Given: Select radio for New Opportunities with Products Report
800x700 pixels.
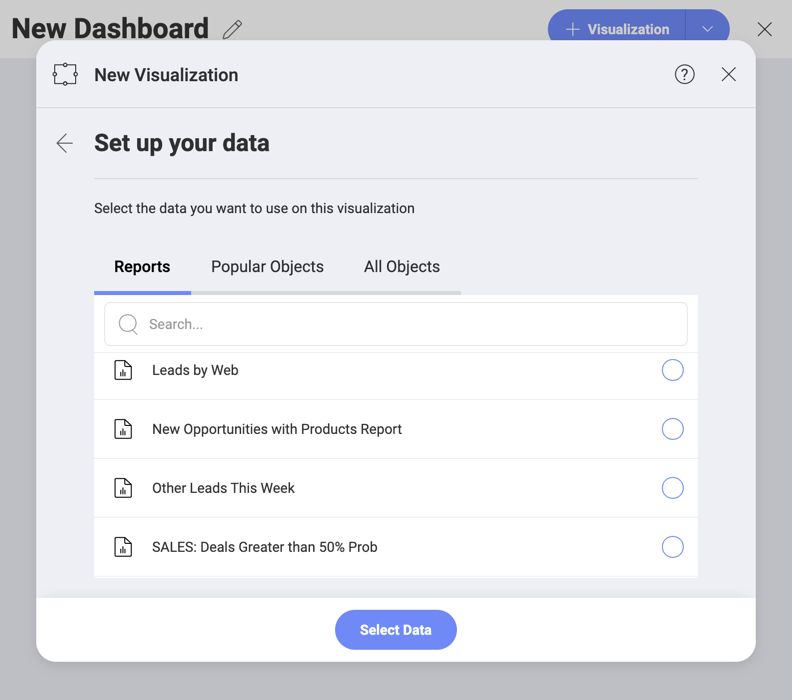Looking at the screenshot, I should (x=673, y=429).
